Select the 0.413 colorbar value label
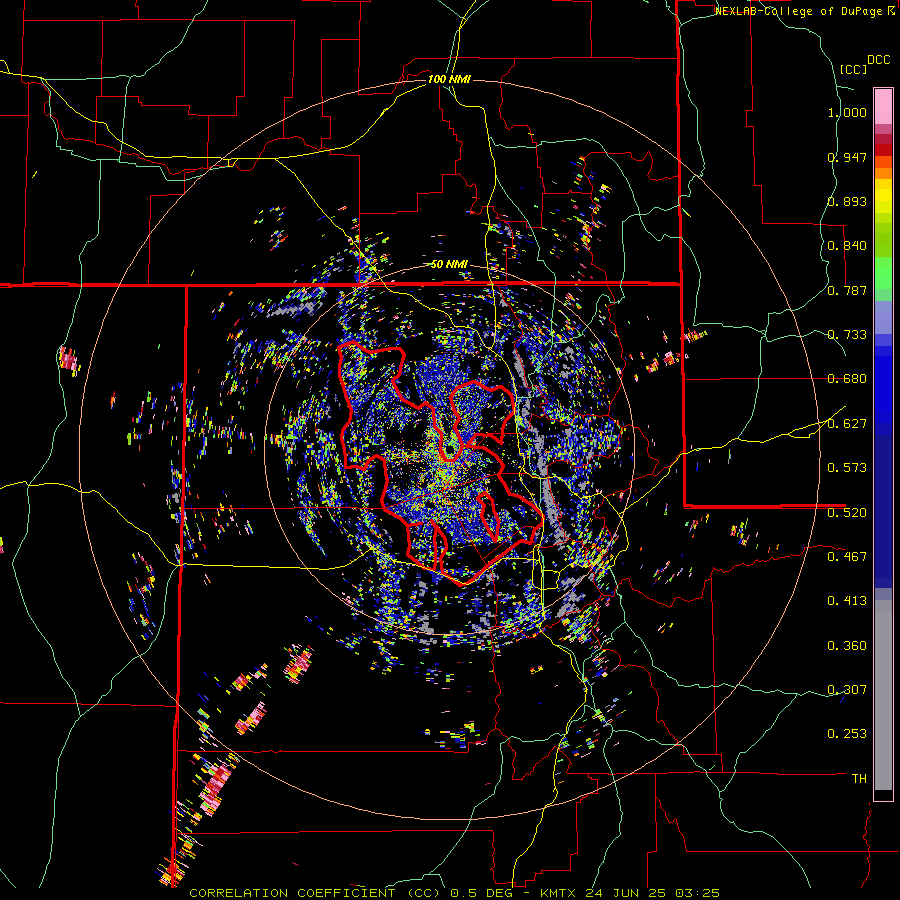The width and height of the screenshot is (900, 900). point(847,601)
